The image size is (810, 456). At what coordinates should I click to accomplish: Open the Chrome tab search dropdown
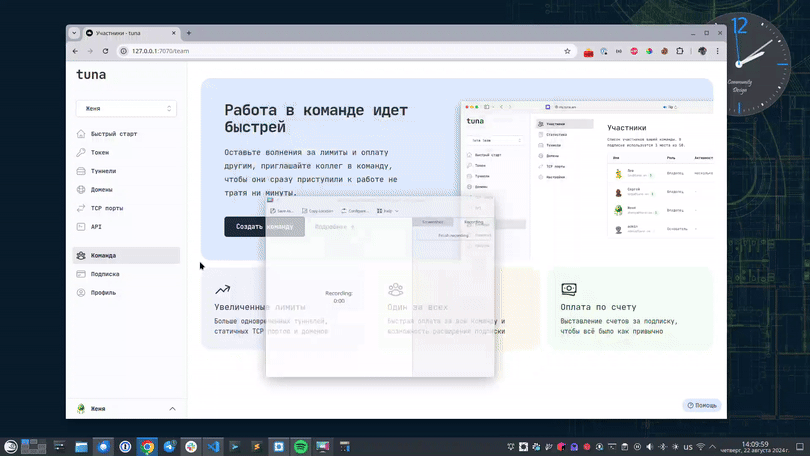74,33
